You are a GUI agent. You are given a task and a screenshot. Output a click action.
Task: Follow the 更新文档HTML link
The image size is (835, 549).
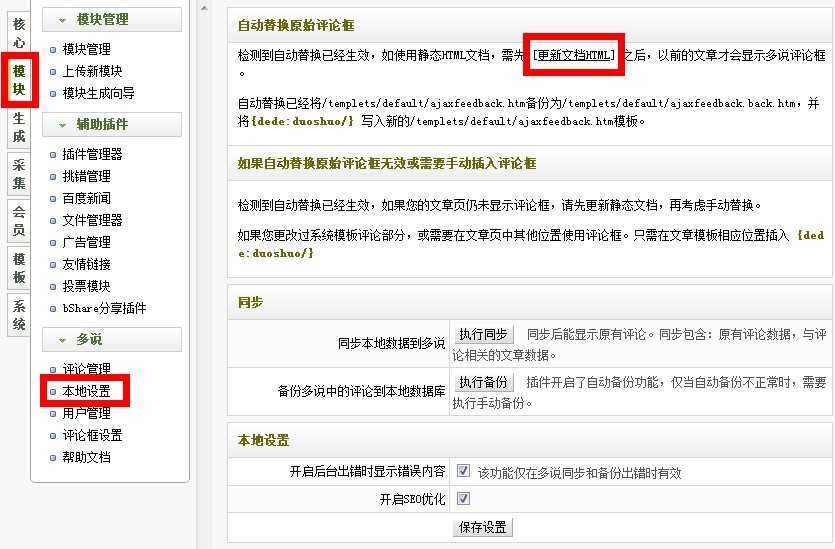coord(574,55)
